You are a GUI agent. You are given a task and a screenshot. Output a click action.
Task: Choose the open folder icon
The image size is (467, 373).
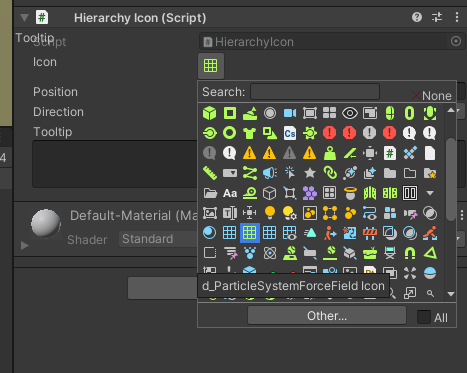210,193
